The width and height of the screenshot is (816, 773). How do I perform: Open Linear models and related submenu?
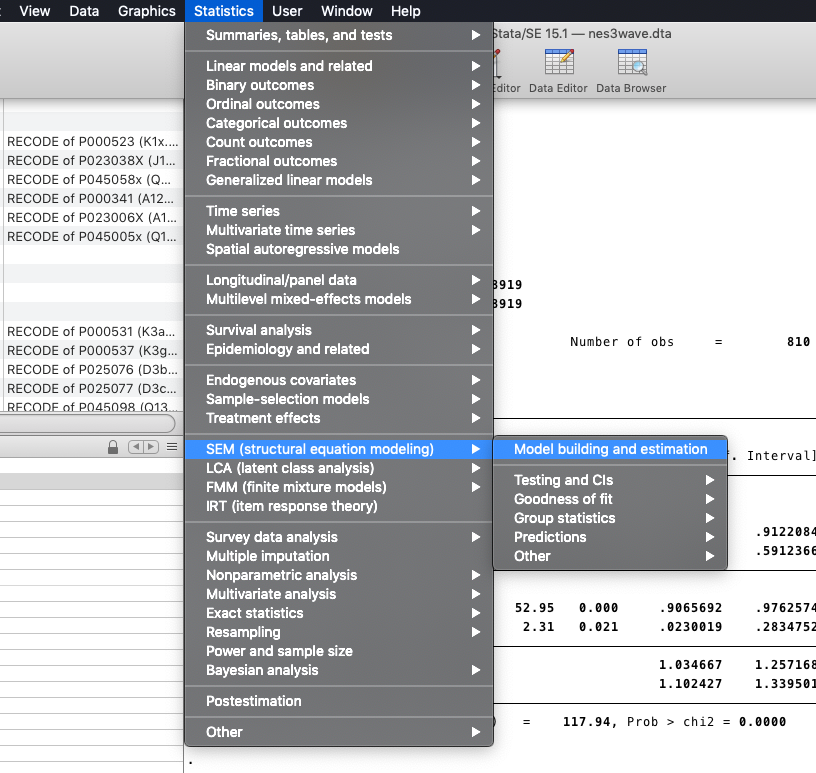coord(339,66)
